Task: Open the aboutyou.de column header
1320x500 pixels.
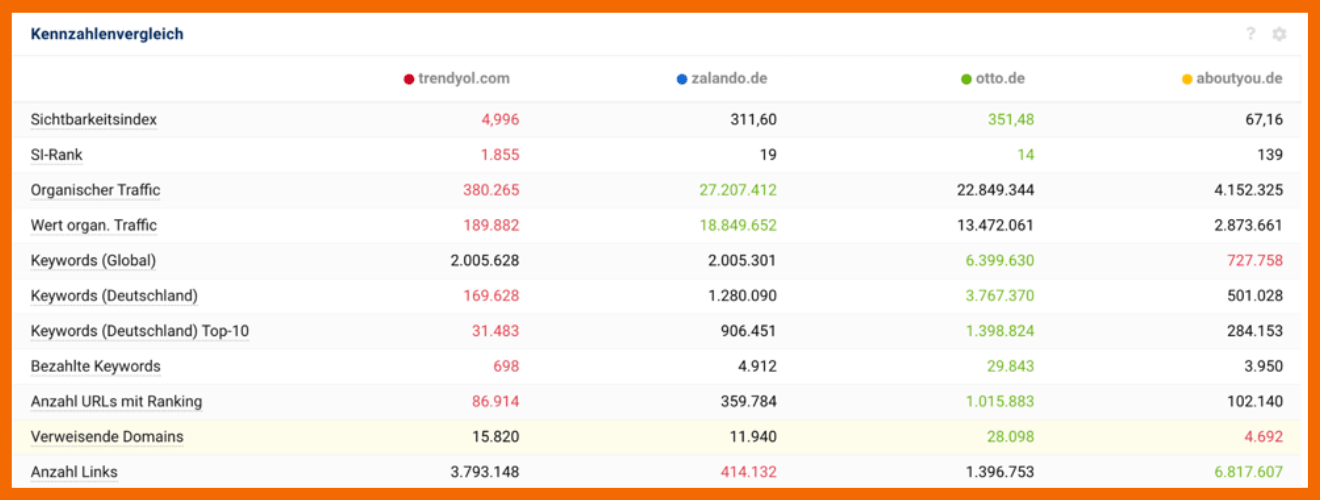Action: [x=1239, y=79]
